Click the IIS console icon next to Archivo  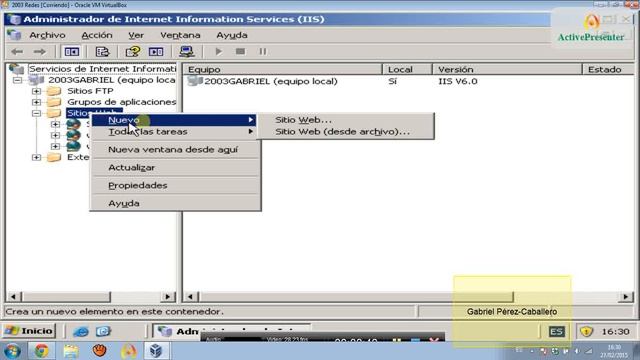point(14,35)
